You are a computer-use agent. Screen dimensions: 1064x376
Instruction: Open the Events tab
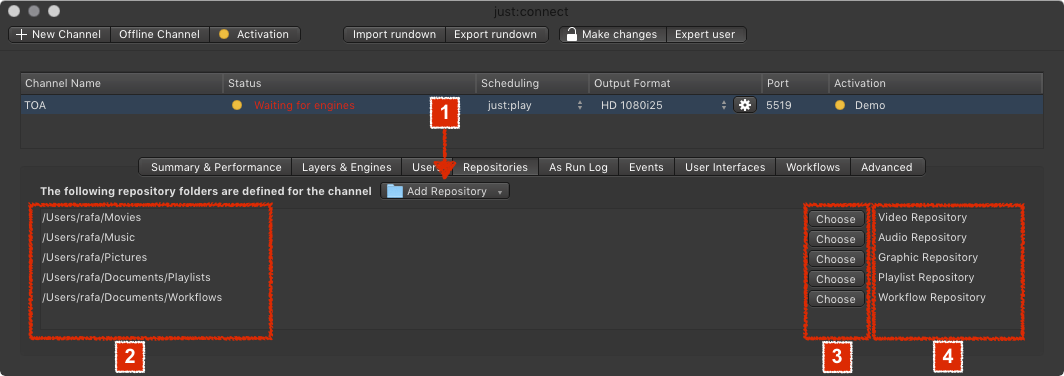(x=646, y=167)
